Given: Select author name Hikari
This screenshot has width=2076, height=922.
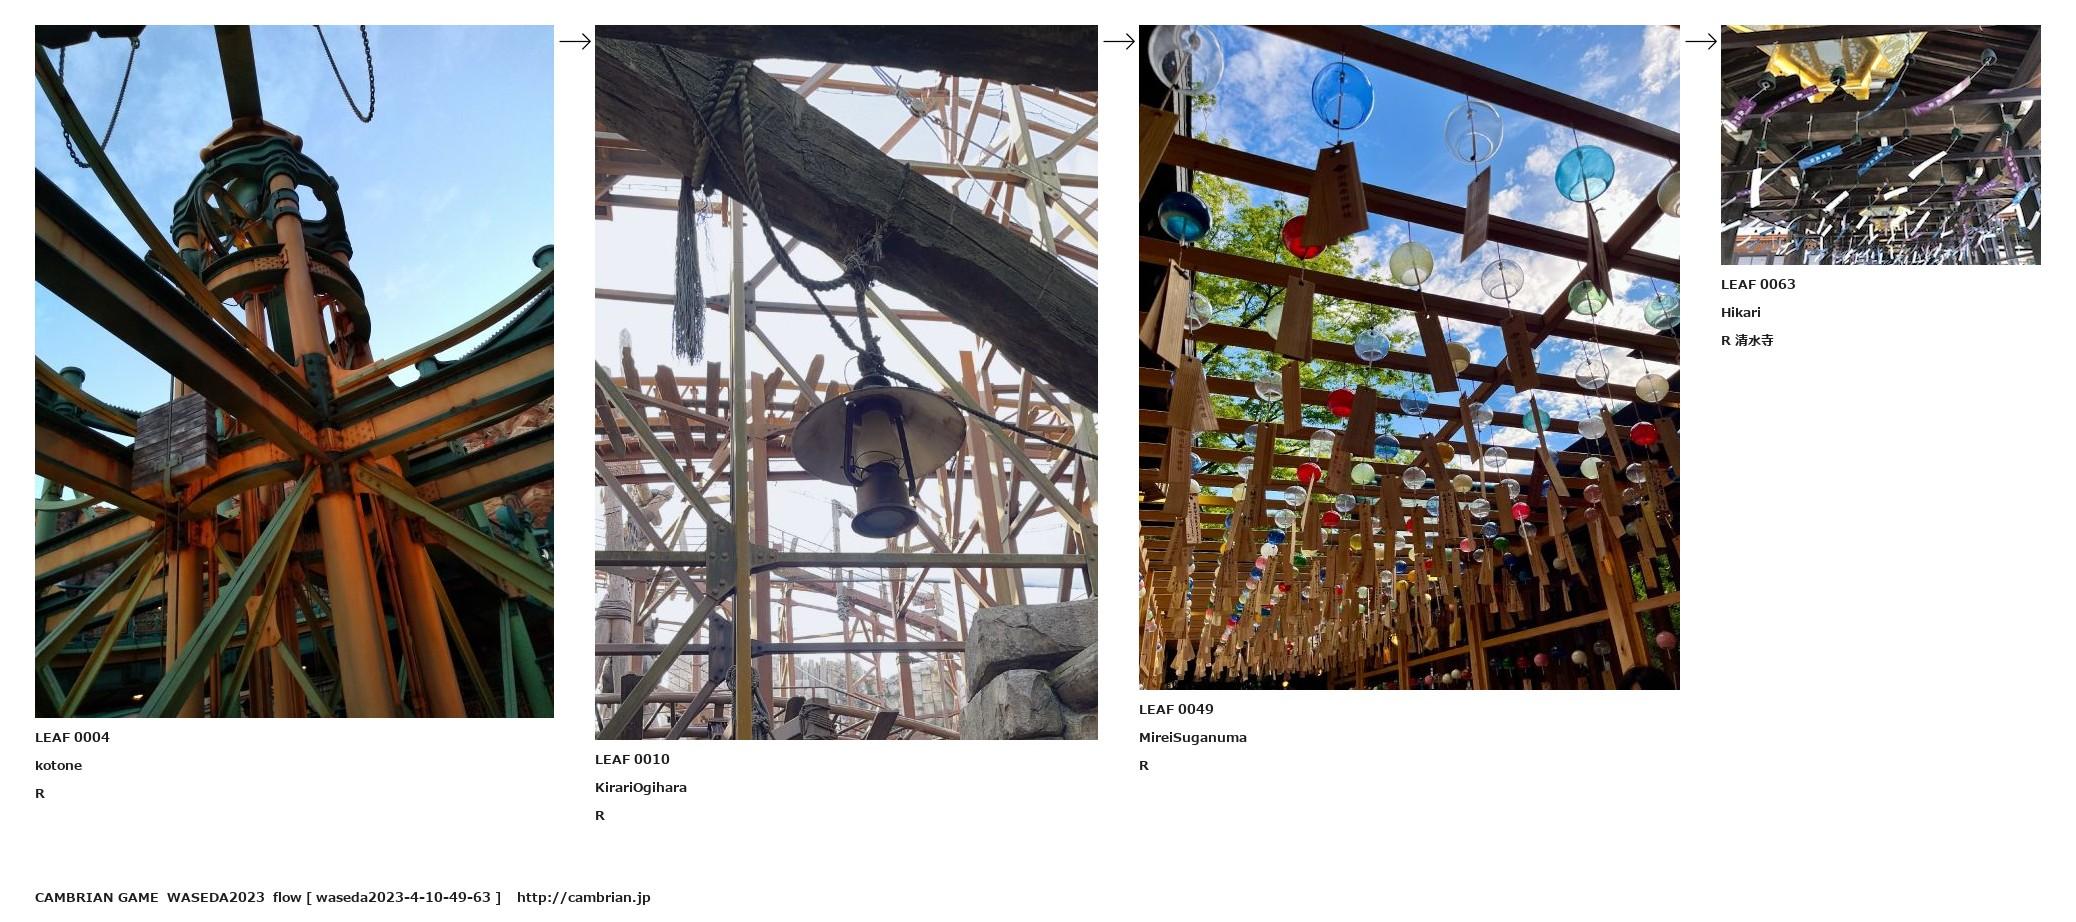Looking at the screenshot, I should pyautogui.click(x=1741, y=312).
